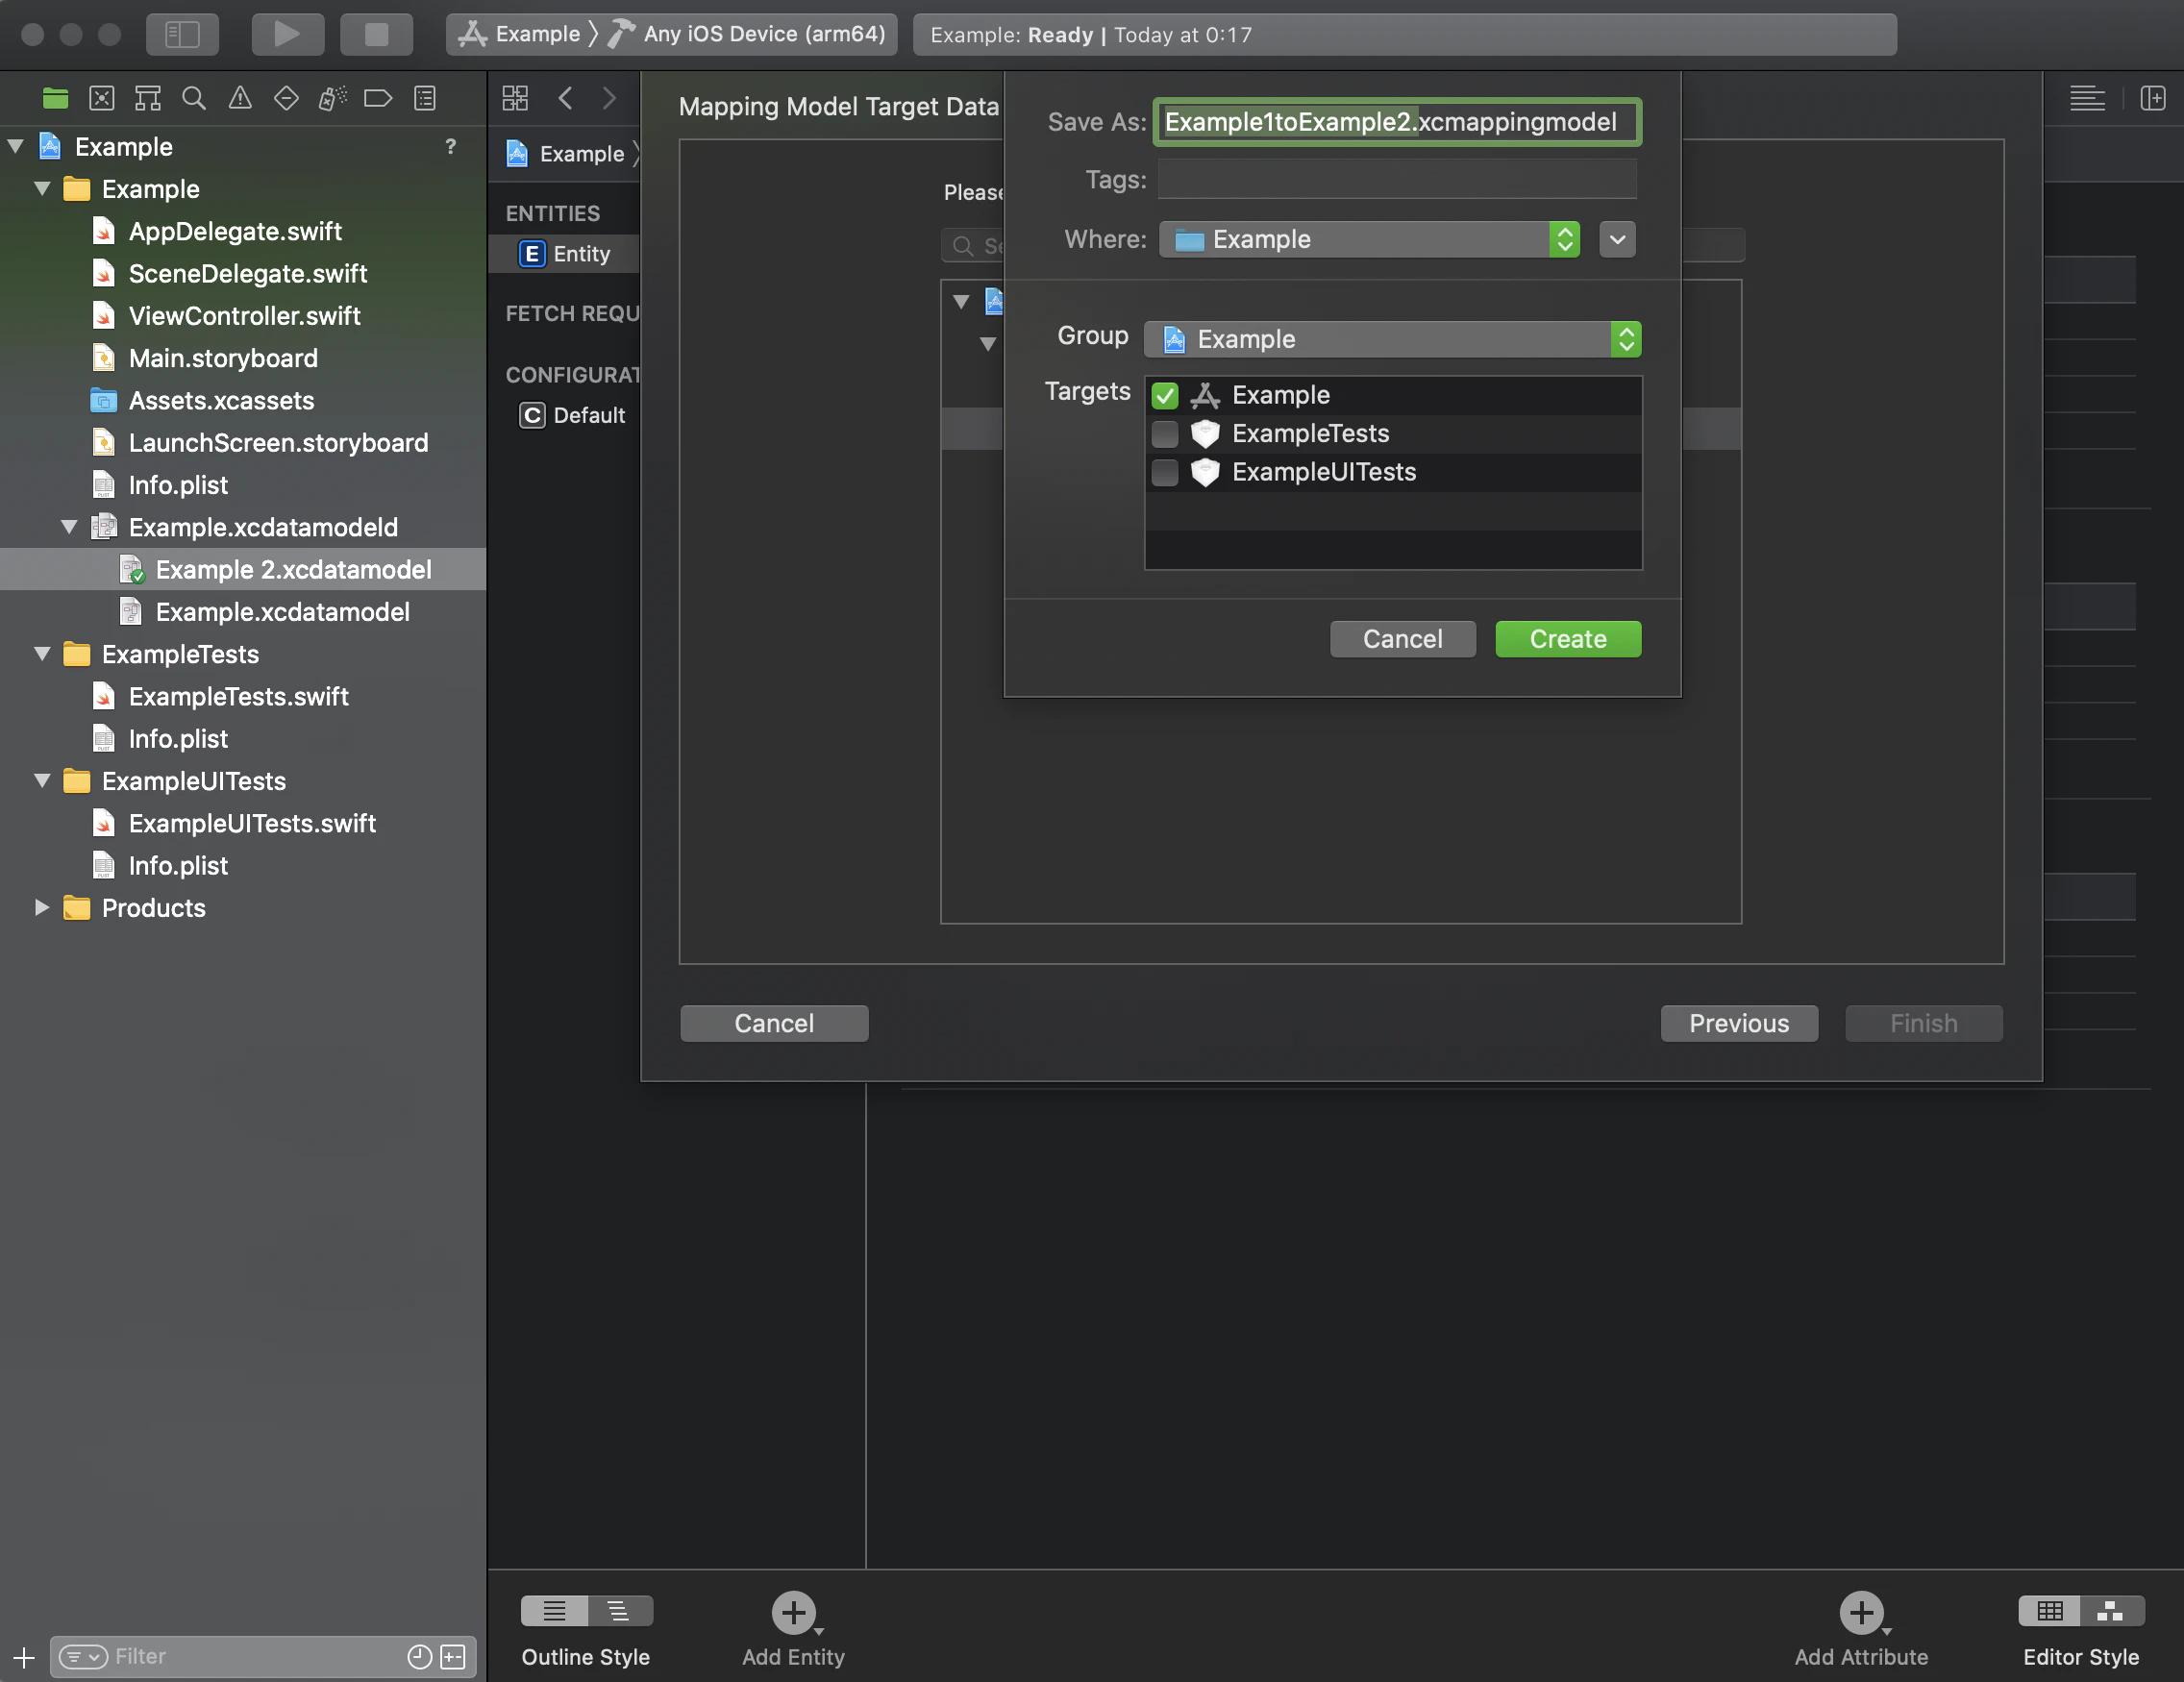This screenshot has width=2184, height=1682.
Task: Switch to table Editor Style
Action: [x=2049, y=1611]
